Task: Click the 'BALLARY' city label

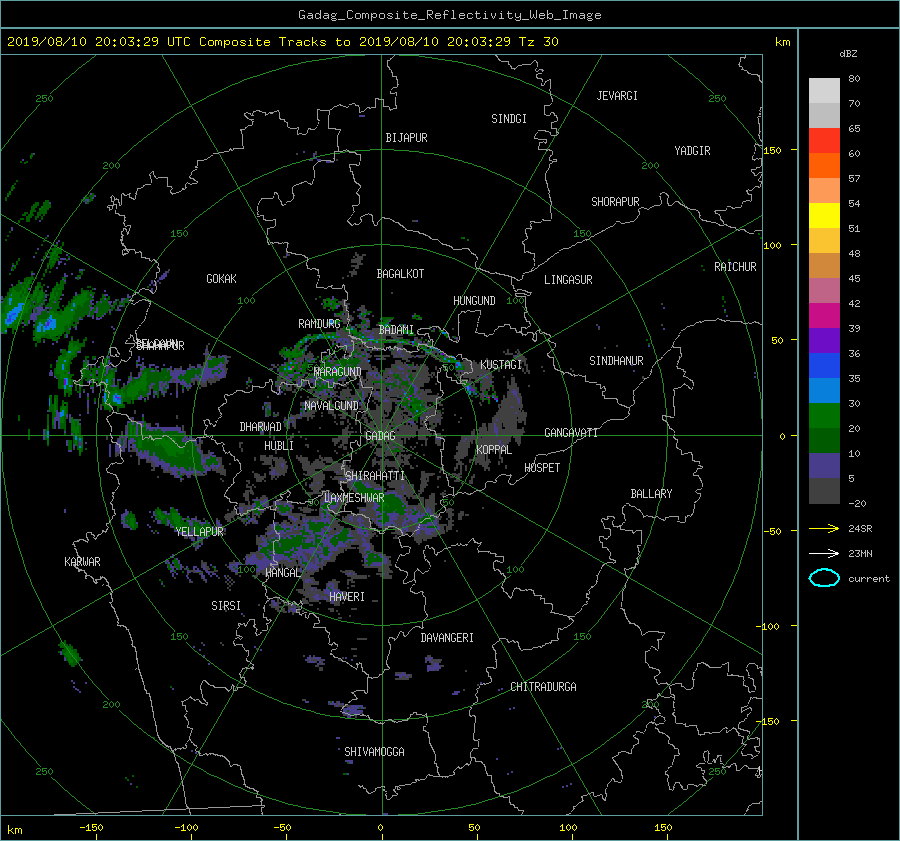Action: pos(651,494)
